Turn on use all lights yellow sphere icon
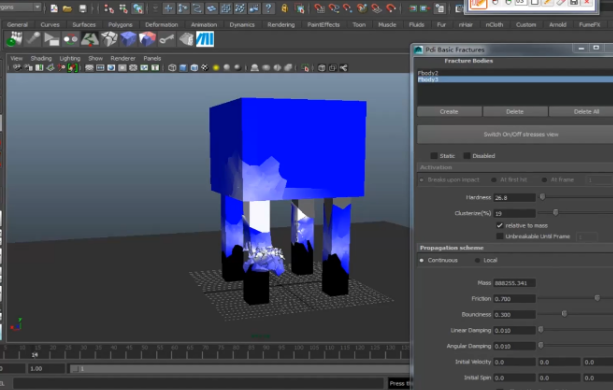This screenshot has width=613, height=390. [x=216, y=68]
